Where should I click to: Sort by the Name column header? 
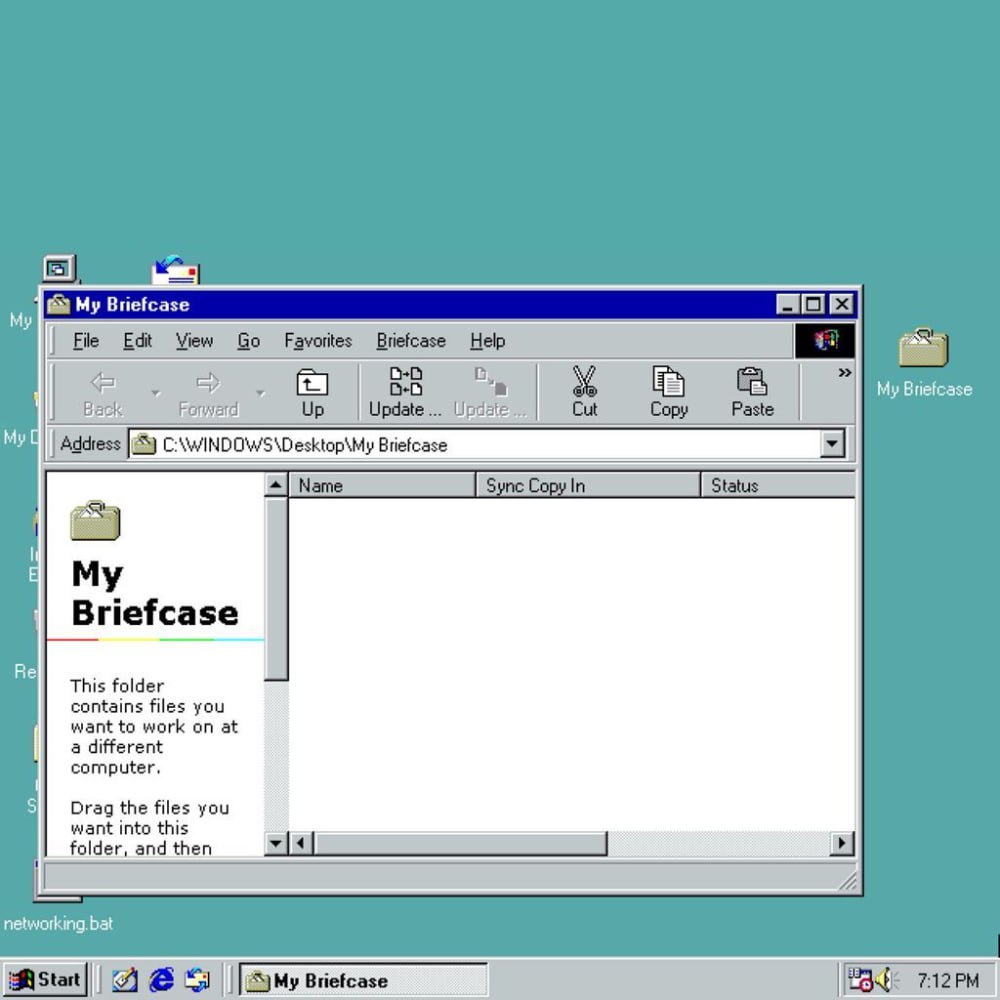click(x=382, y=485)
